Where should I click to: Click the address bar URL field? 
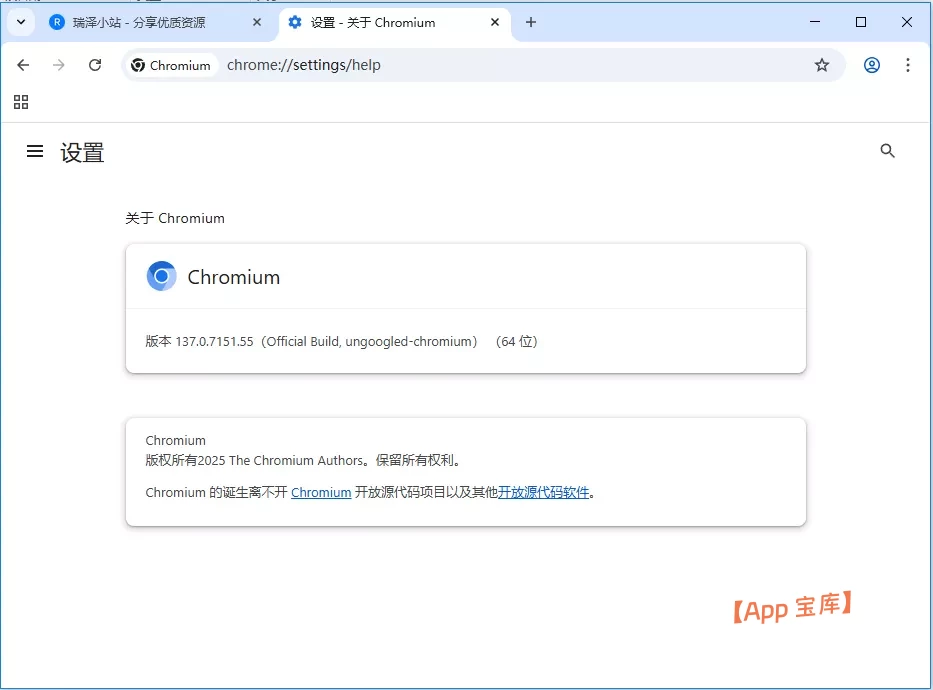(500, 65)
